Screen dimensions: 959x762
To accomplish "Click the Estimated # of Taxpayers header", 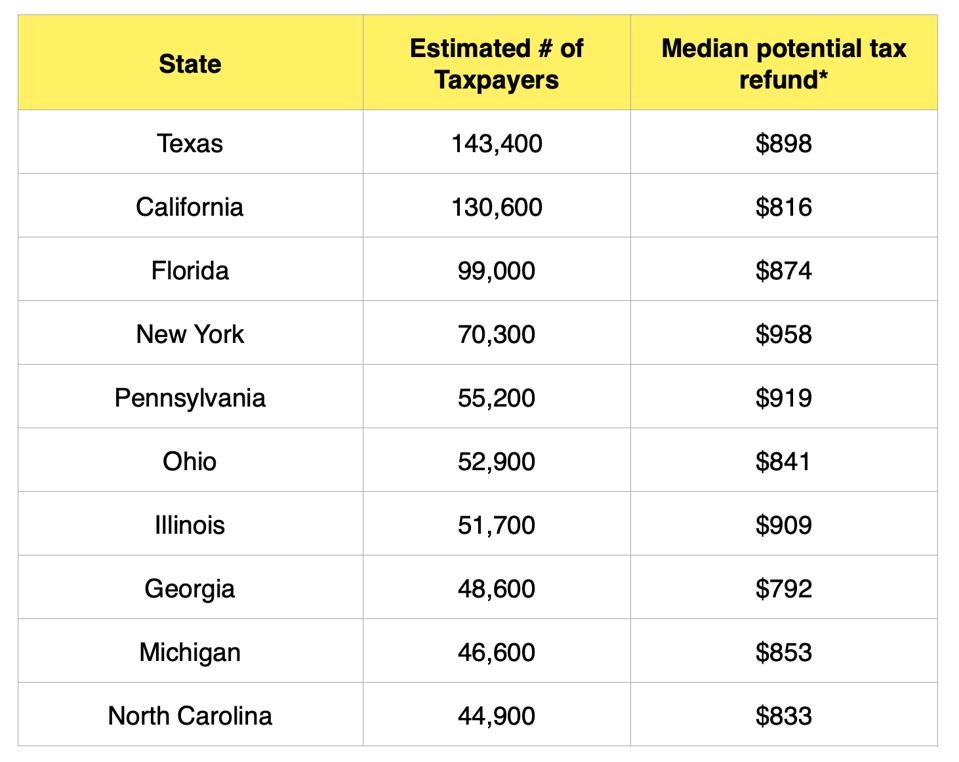I will click(496, 64).
